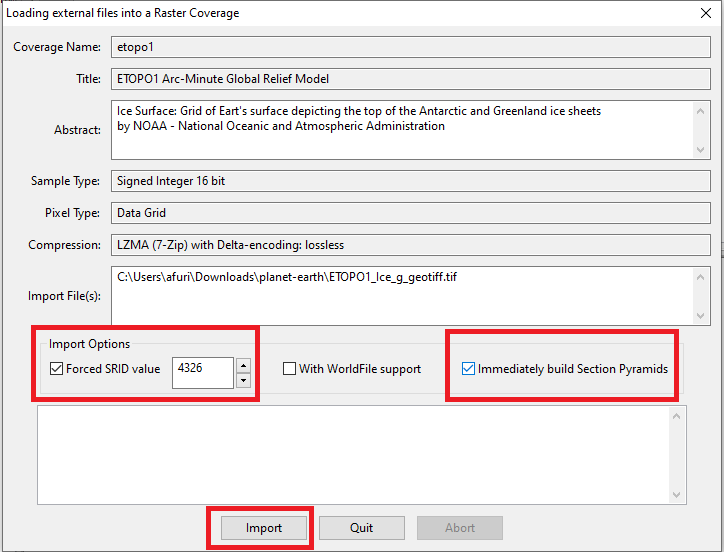
Task: Uncheck the Forced SRID value checkbox
Action: tap(56, 369)
